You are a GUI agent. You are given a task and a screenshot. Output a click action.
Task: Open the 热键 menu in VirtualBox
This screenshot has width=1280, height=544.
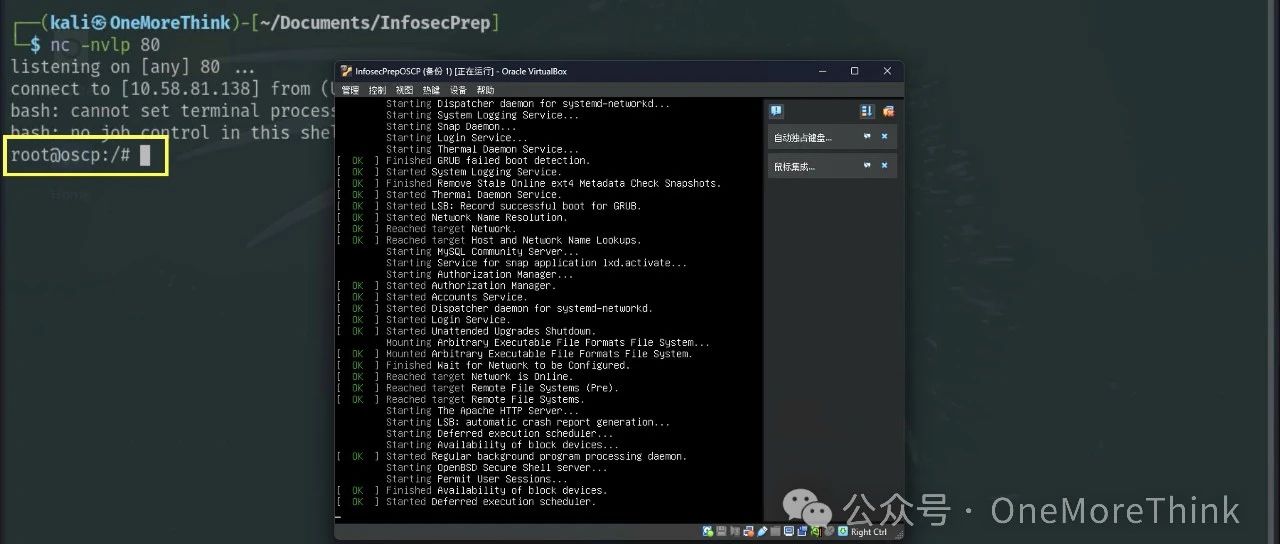pos(431,90)
